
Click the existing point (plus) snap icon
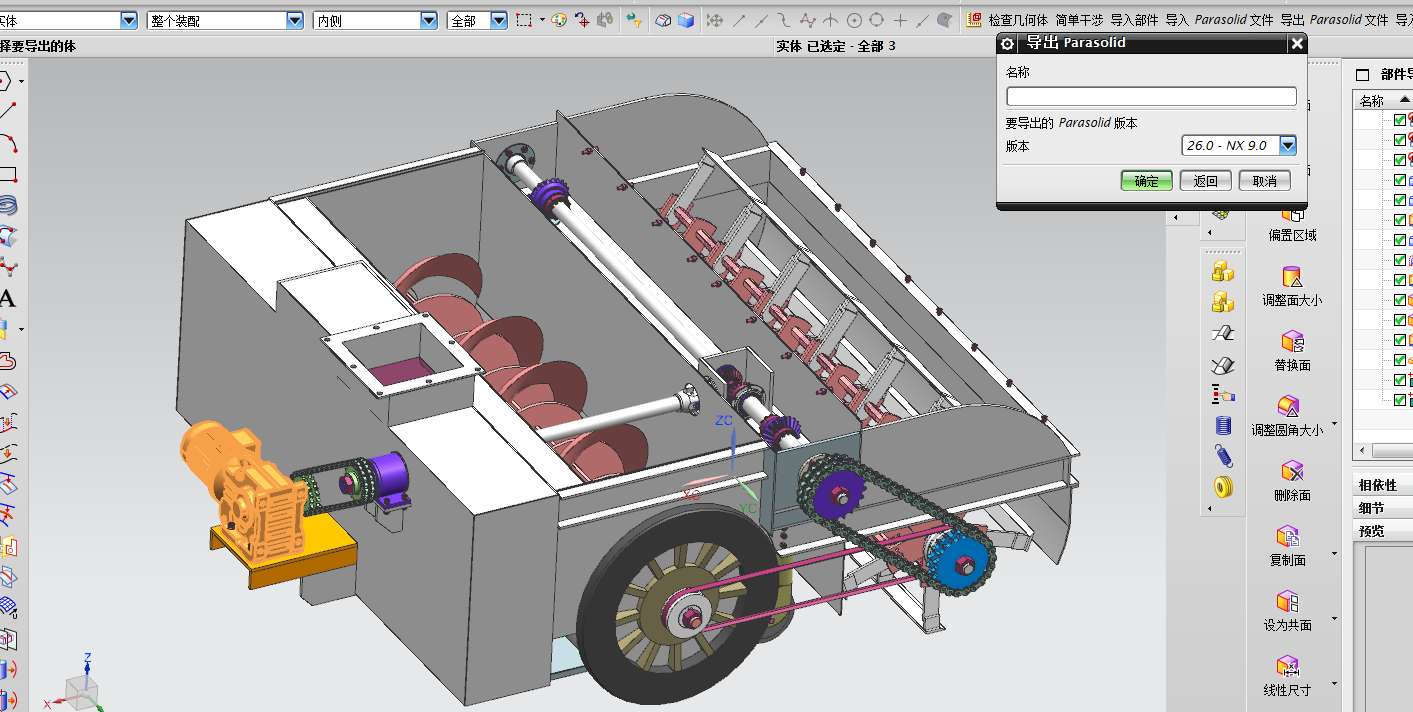[x=900, y=20]
